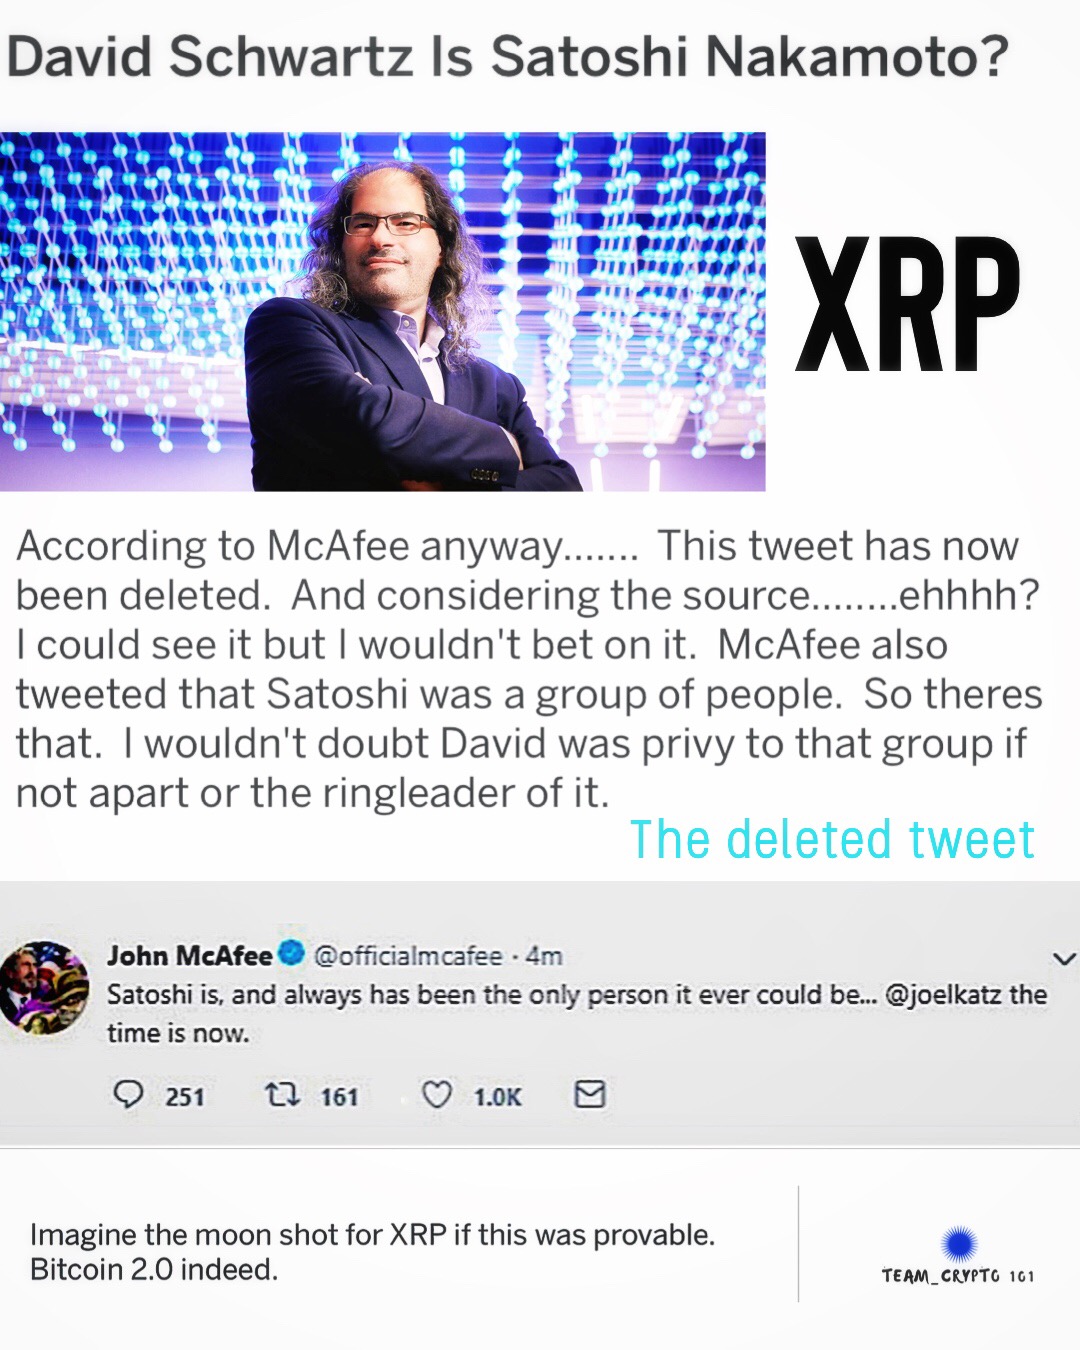Click the reply speech bubble icon
This screenshot has height=1350, width=1080.
(x=128, y=1094)
